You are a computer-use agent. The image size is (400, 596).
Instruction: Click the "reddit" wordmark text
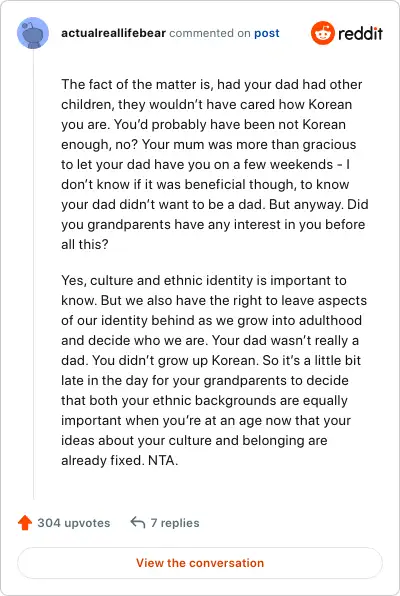pyautogui.click(x=360, y=33)
